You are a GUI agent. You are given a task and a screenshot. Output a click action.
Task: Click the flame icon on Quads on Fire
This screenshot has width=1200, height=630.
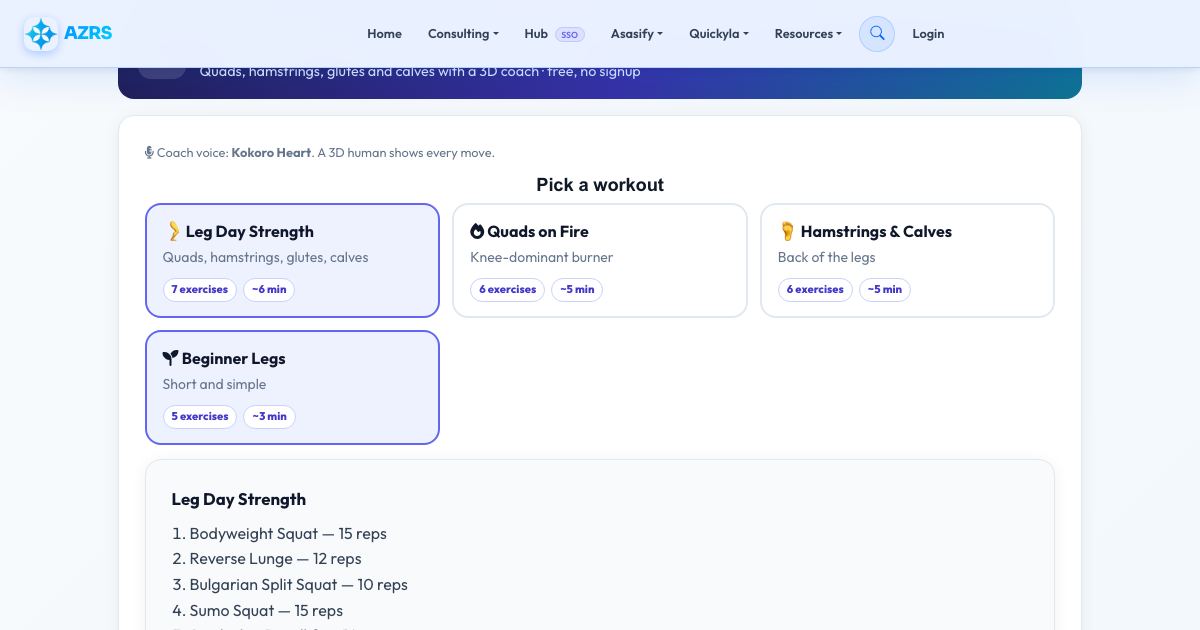pyautogui.click(x=477, y=231)
